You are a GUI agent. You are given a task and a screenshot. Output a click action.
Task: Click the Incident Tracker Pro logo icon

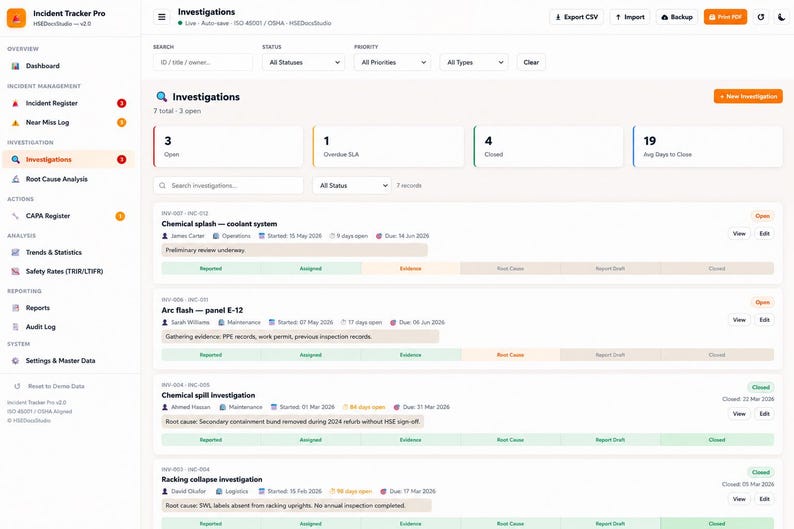[x=16, y=18]
